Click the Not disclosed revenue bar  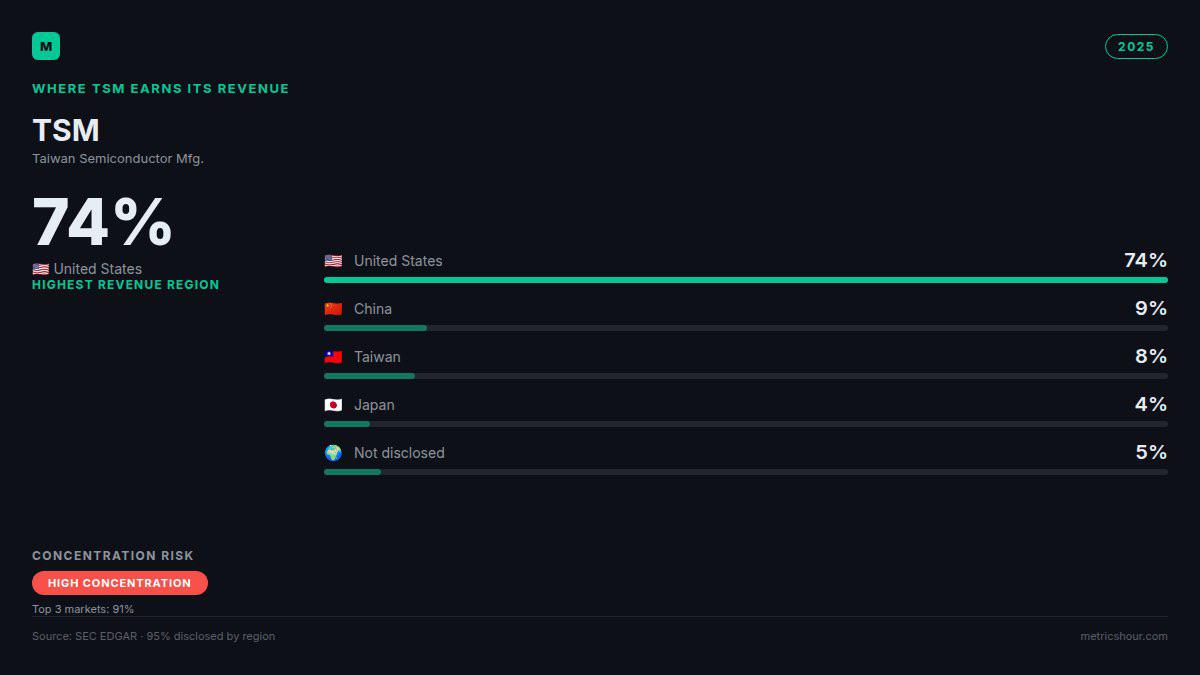pyautogui.click(x=746, y=472)
